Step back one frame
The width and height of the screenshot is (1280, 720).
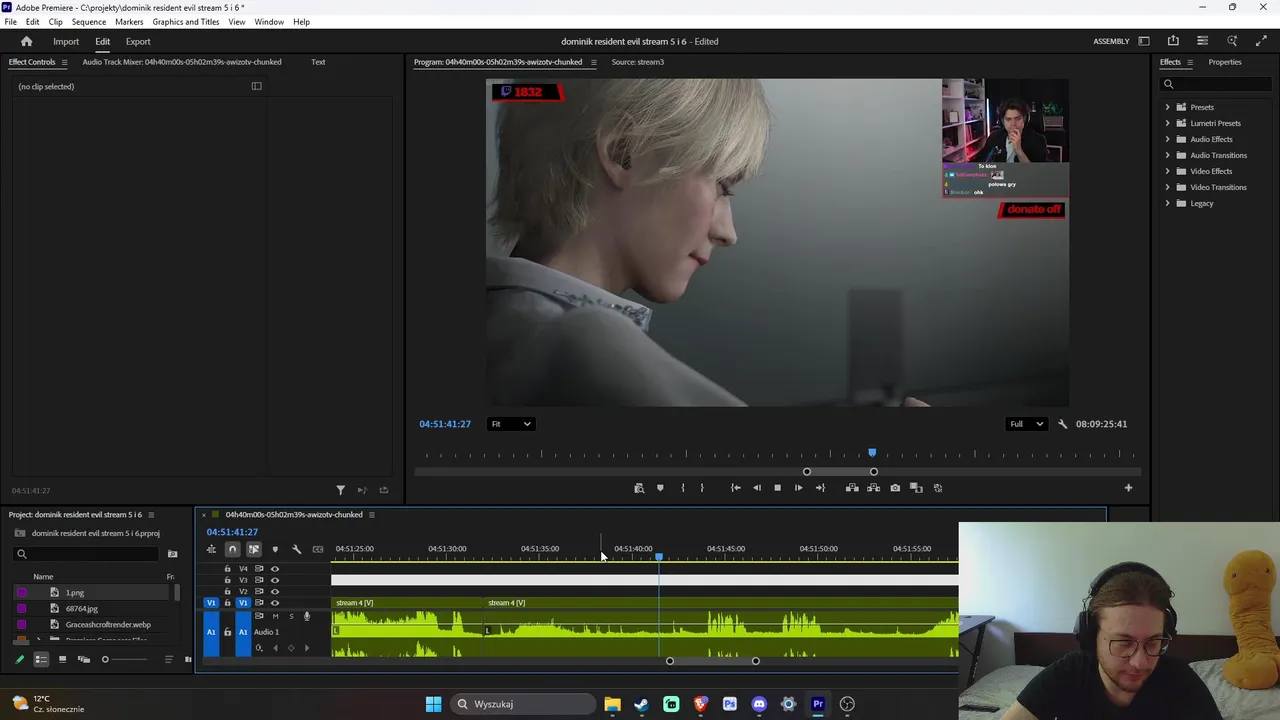756,488
